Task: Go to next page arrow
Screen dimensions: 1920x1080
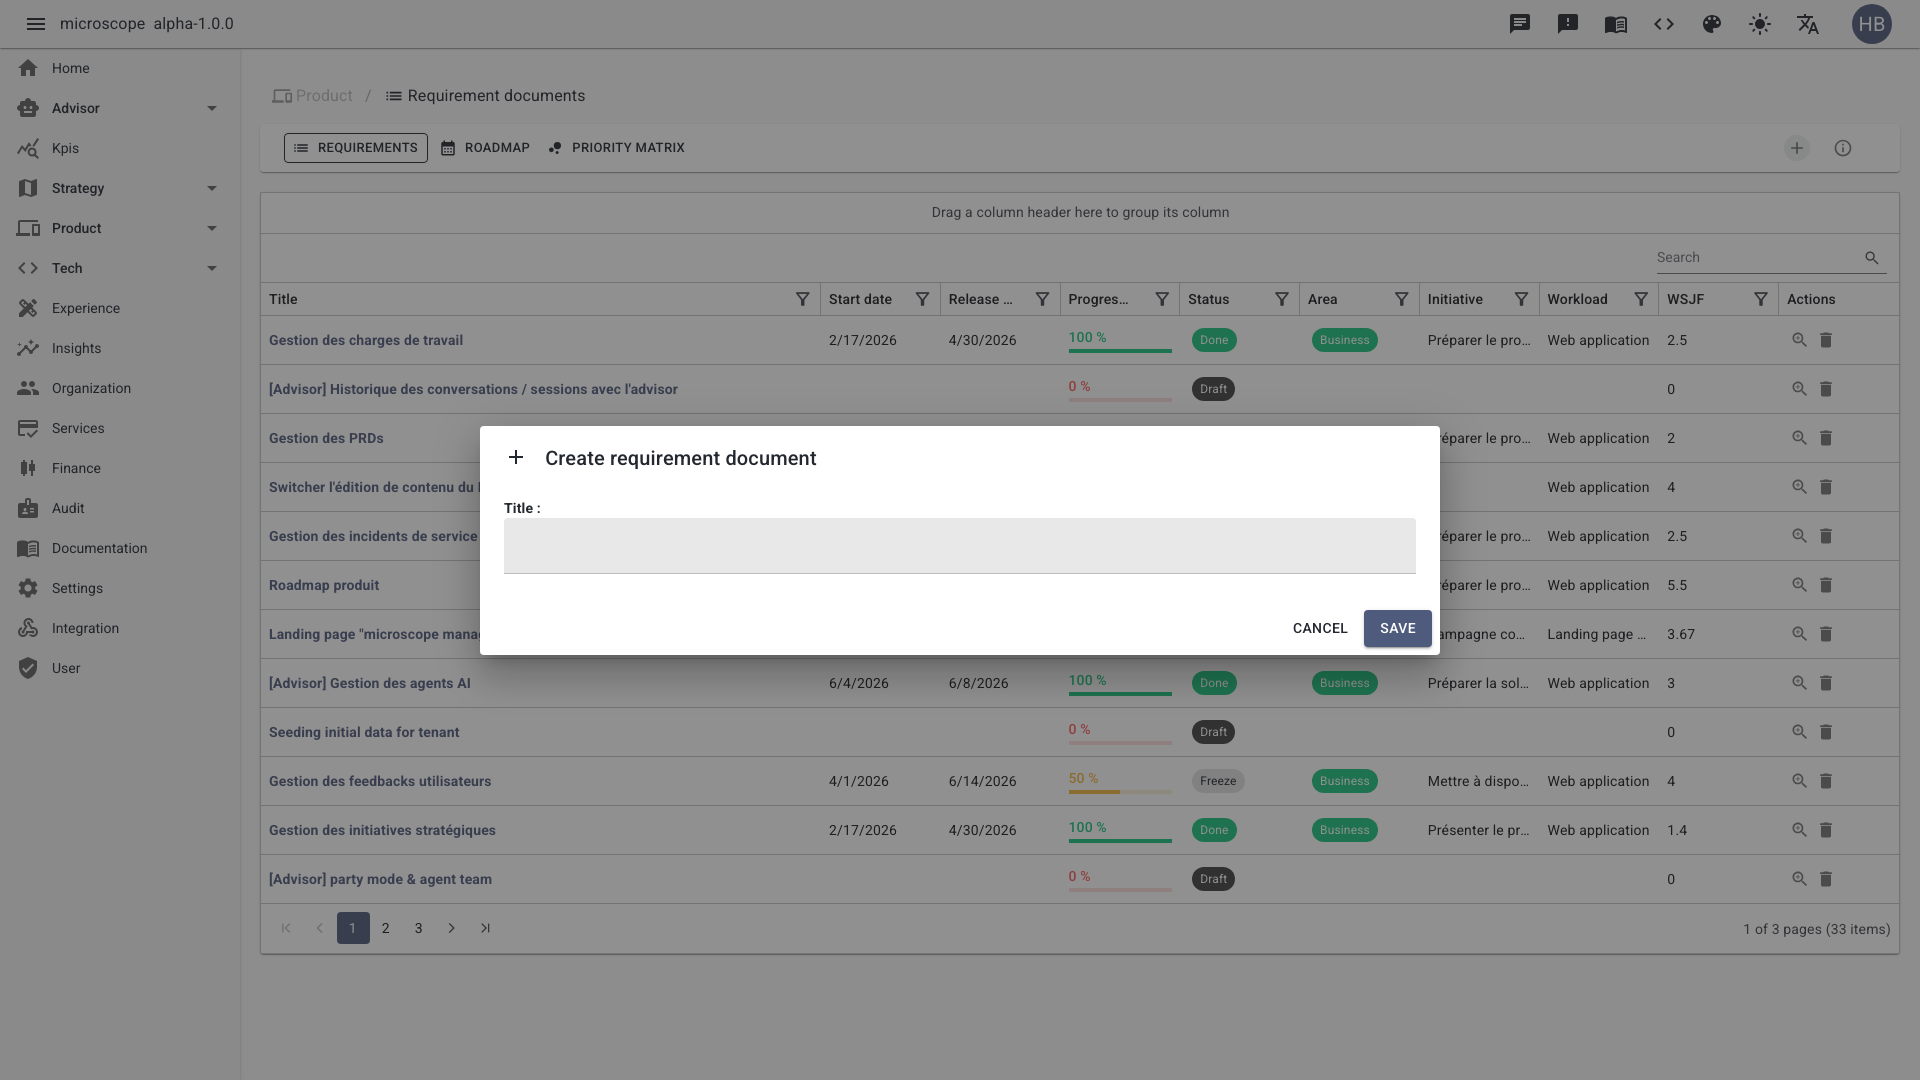Action: coord(452,928)
